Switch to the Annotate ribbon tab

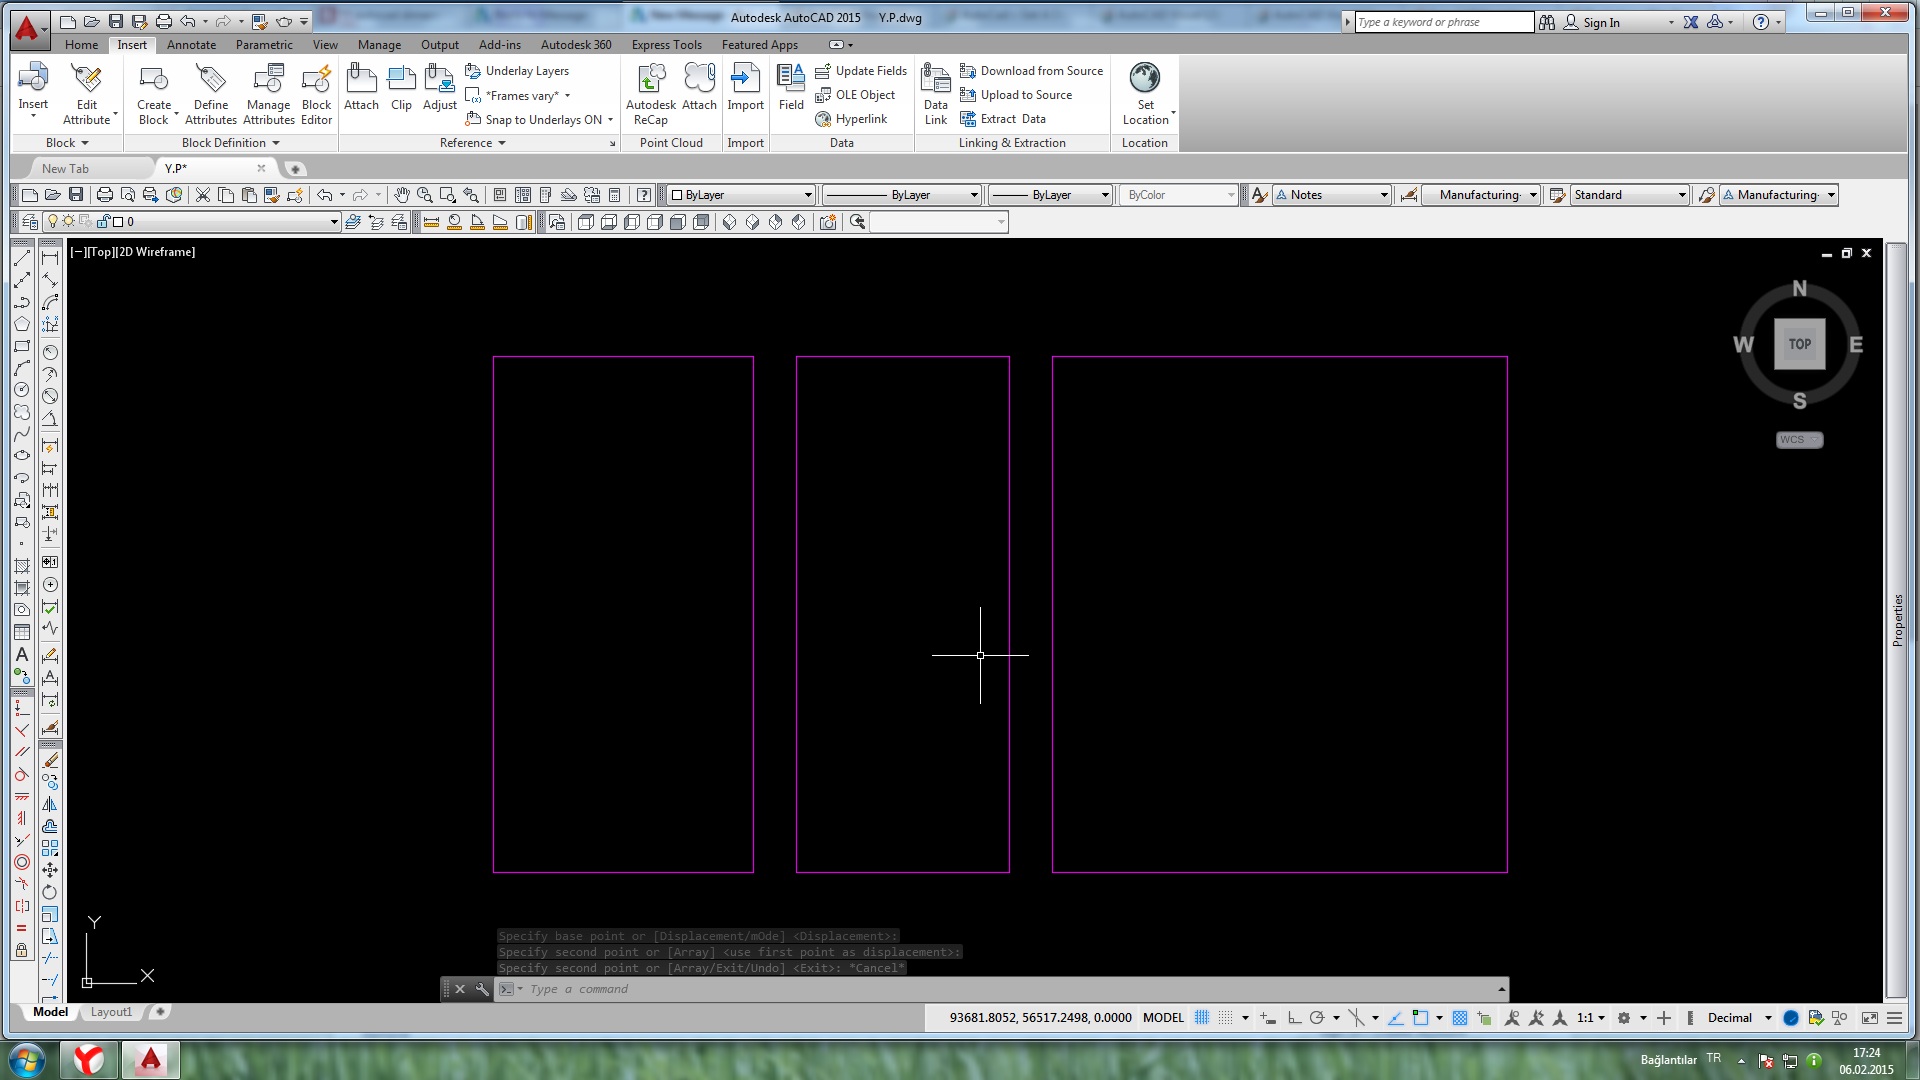click(x=191, y=45)
